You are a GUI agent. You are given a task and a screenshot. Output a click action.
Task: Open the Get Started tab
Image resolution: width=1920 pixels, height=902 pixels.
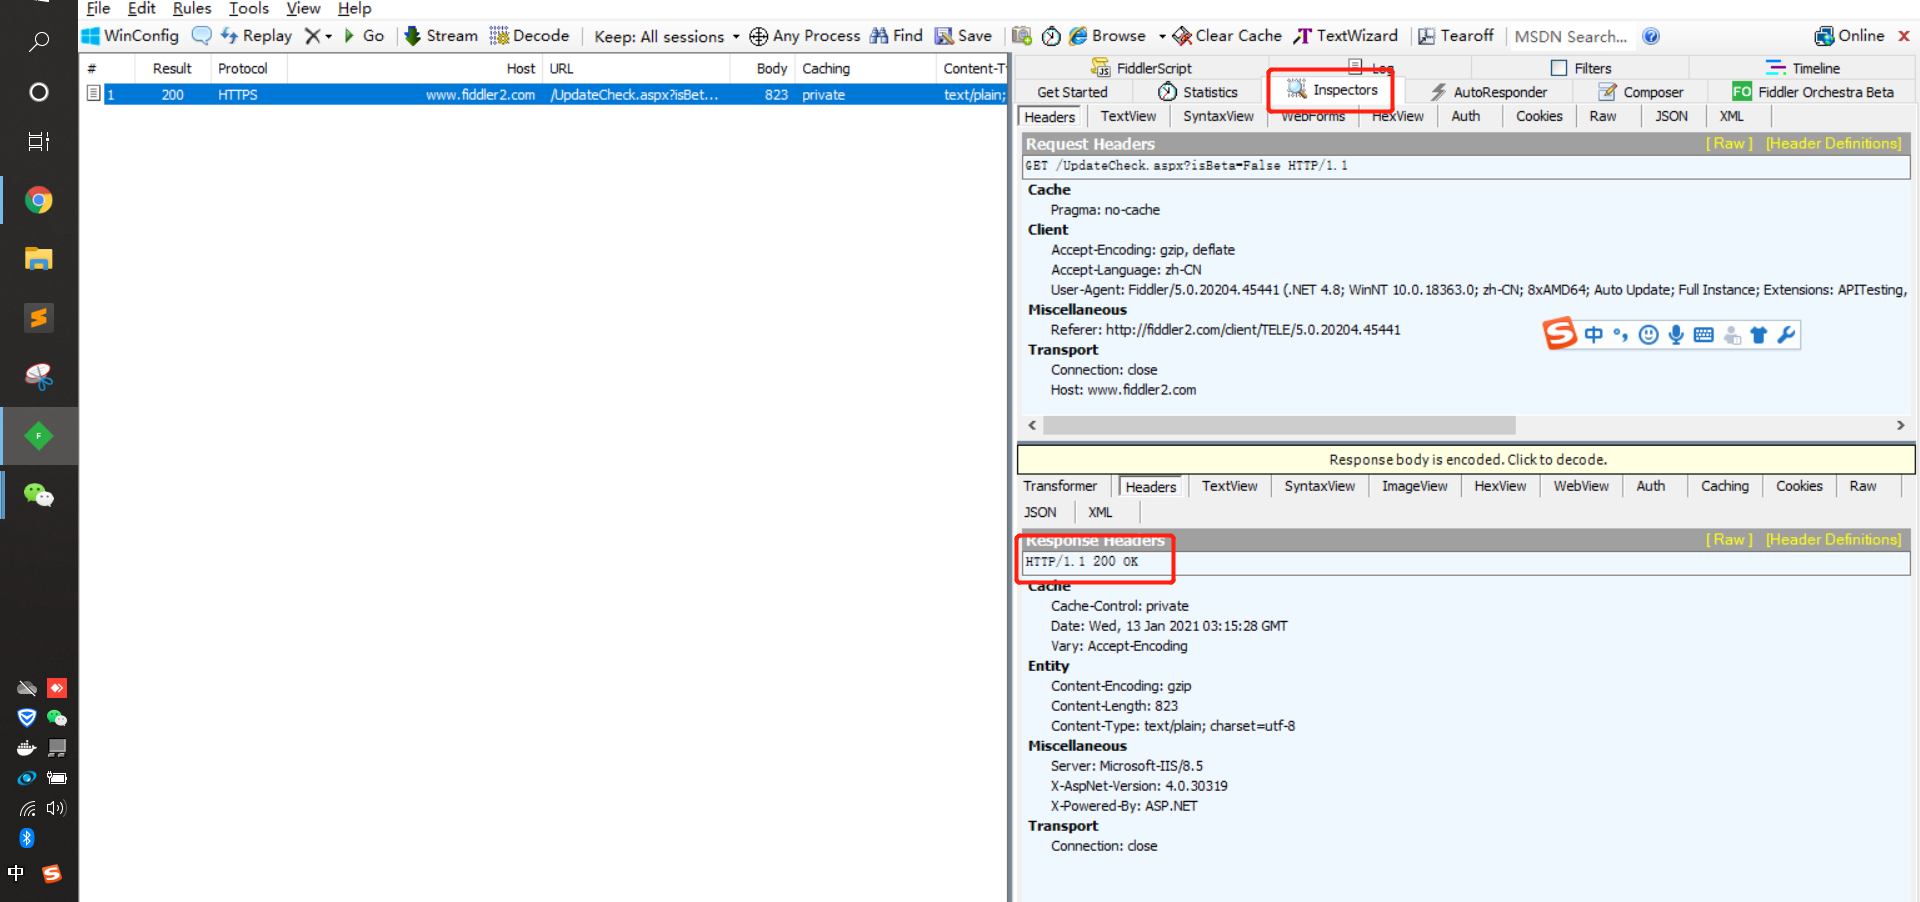click(1072, 92)
